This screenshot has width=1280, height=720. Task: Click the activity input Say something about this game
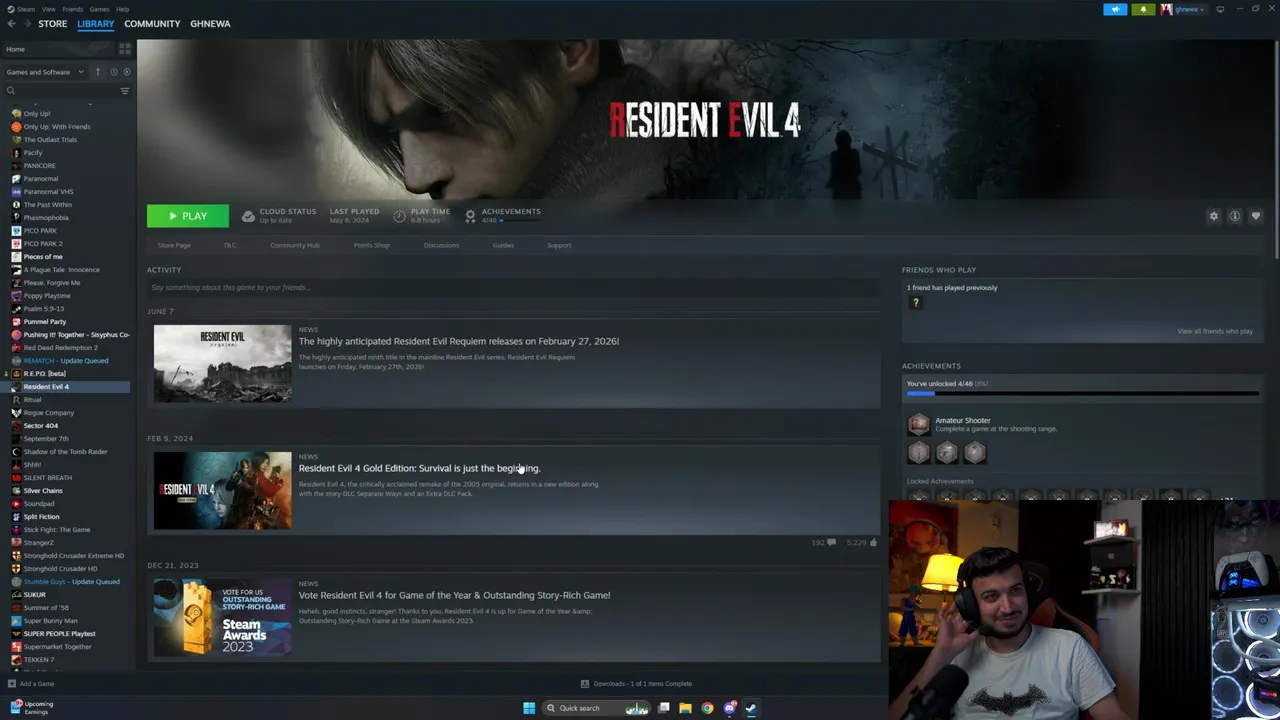coord(514,288)
